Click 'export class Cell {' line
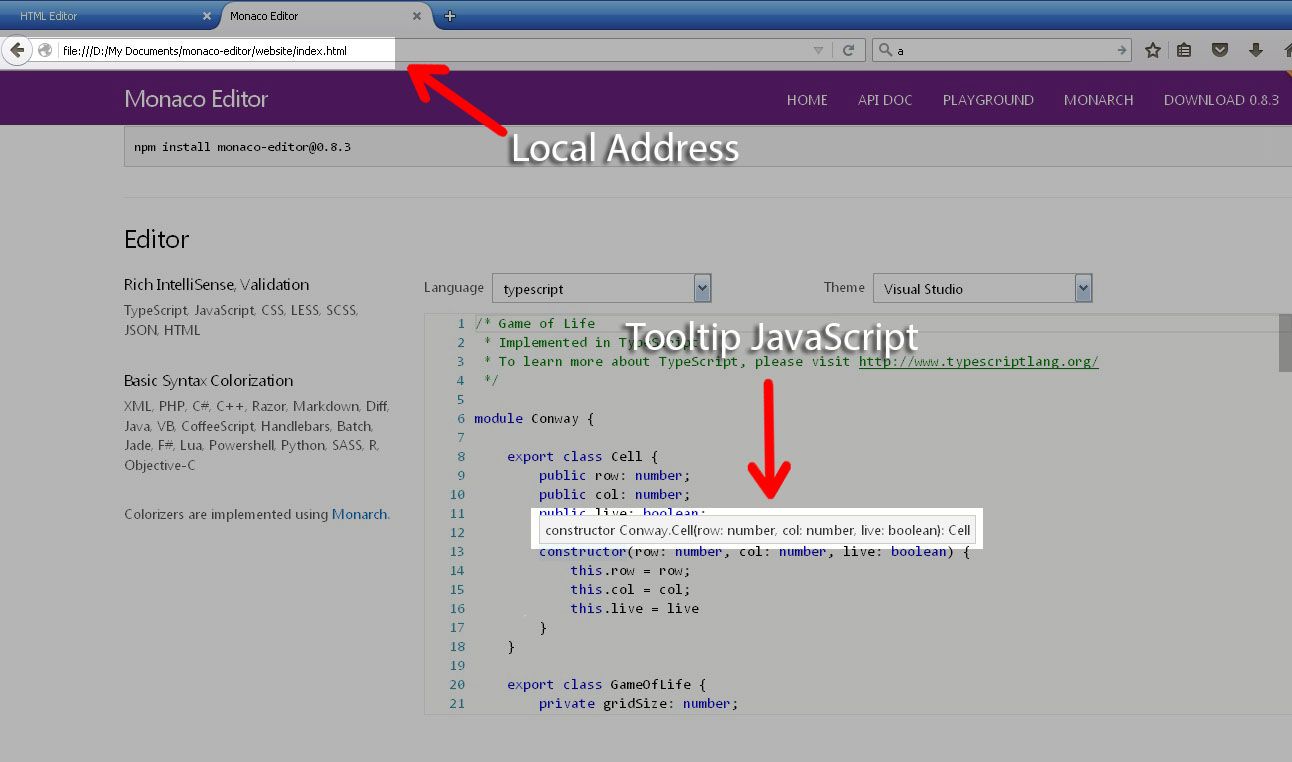This screenshot has height=762, width=1292. point(582,456)
